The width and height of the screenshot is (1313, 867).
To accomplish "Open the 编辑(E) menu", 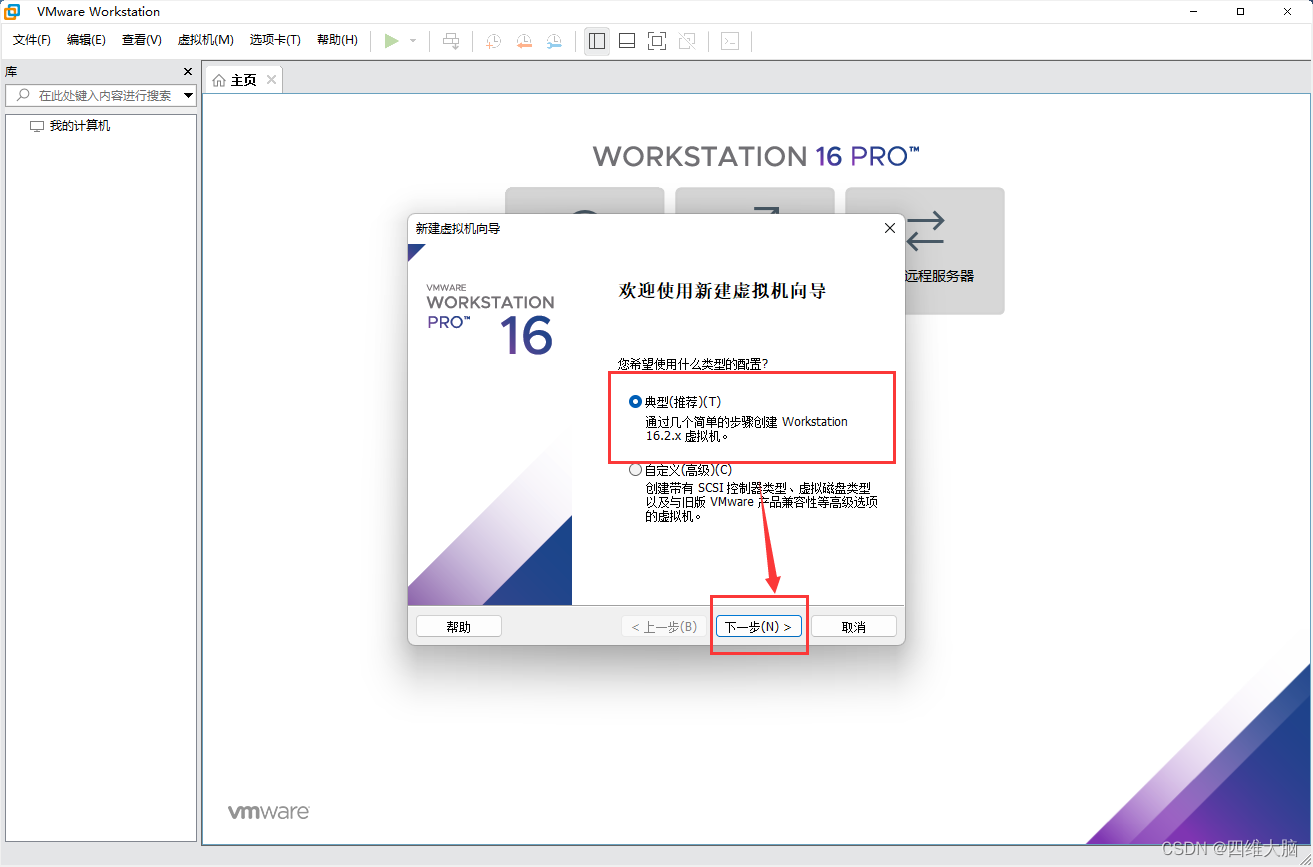I will coord(86,40).
